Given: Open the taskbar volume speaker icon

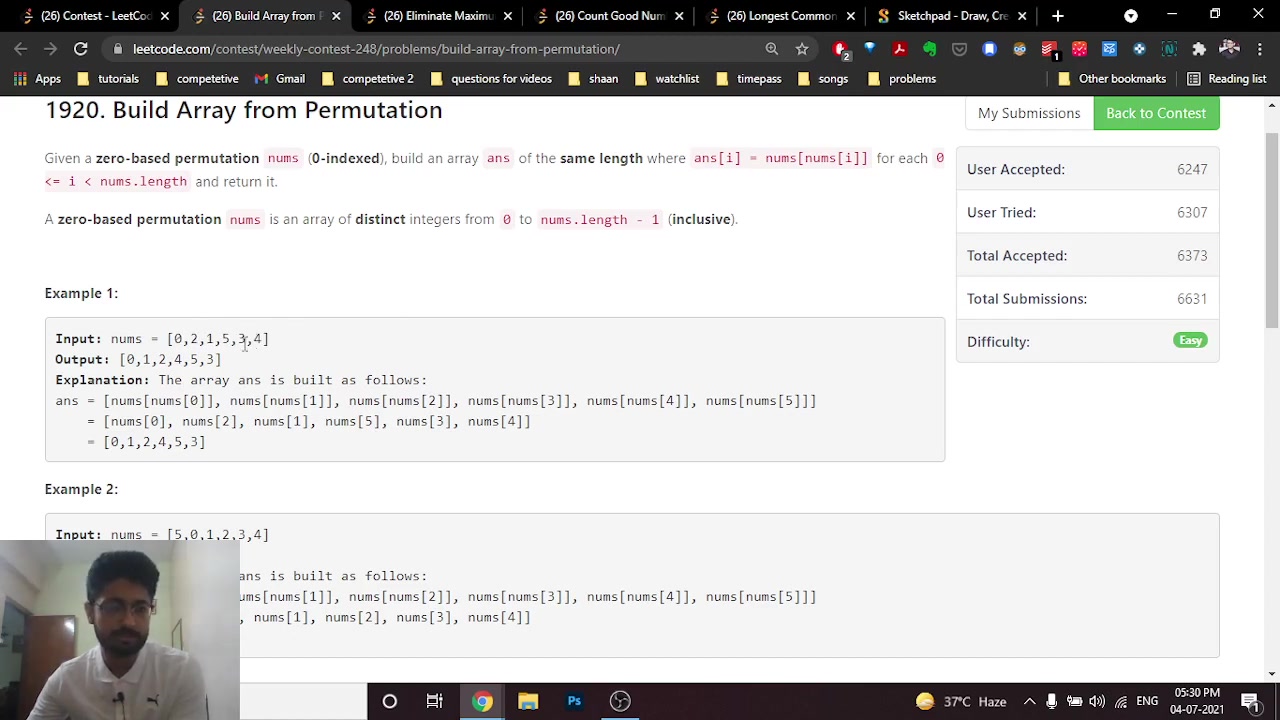Looking at the screenshot, I should 1097,701.
